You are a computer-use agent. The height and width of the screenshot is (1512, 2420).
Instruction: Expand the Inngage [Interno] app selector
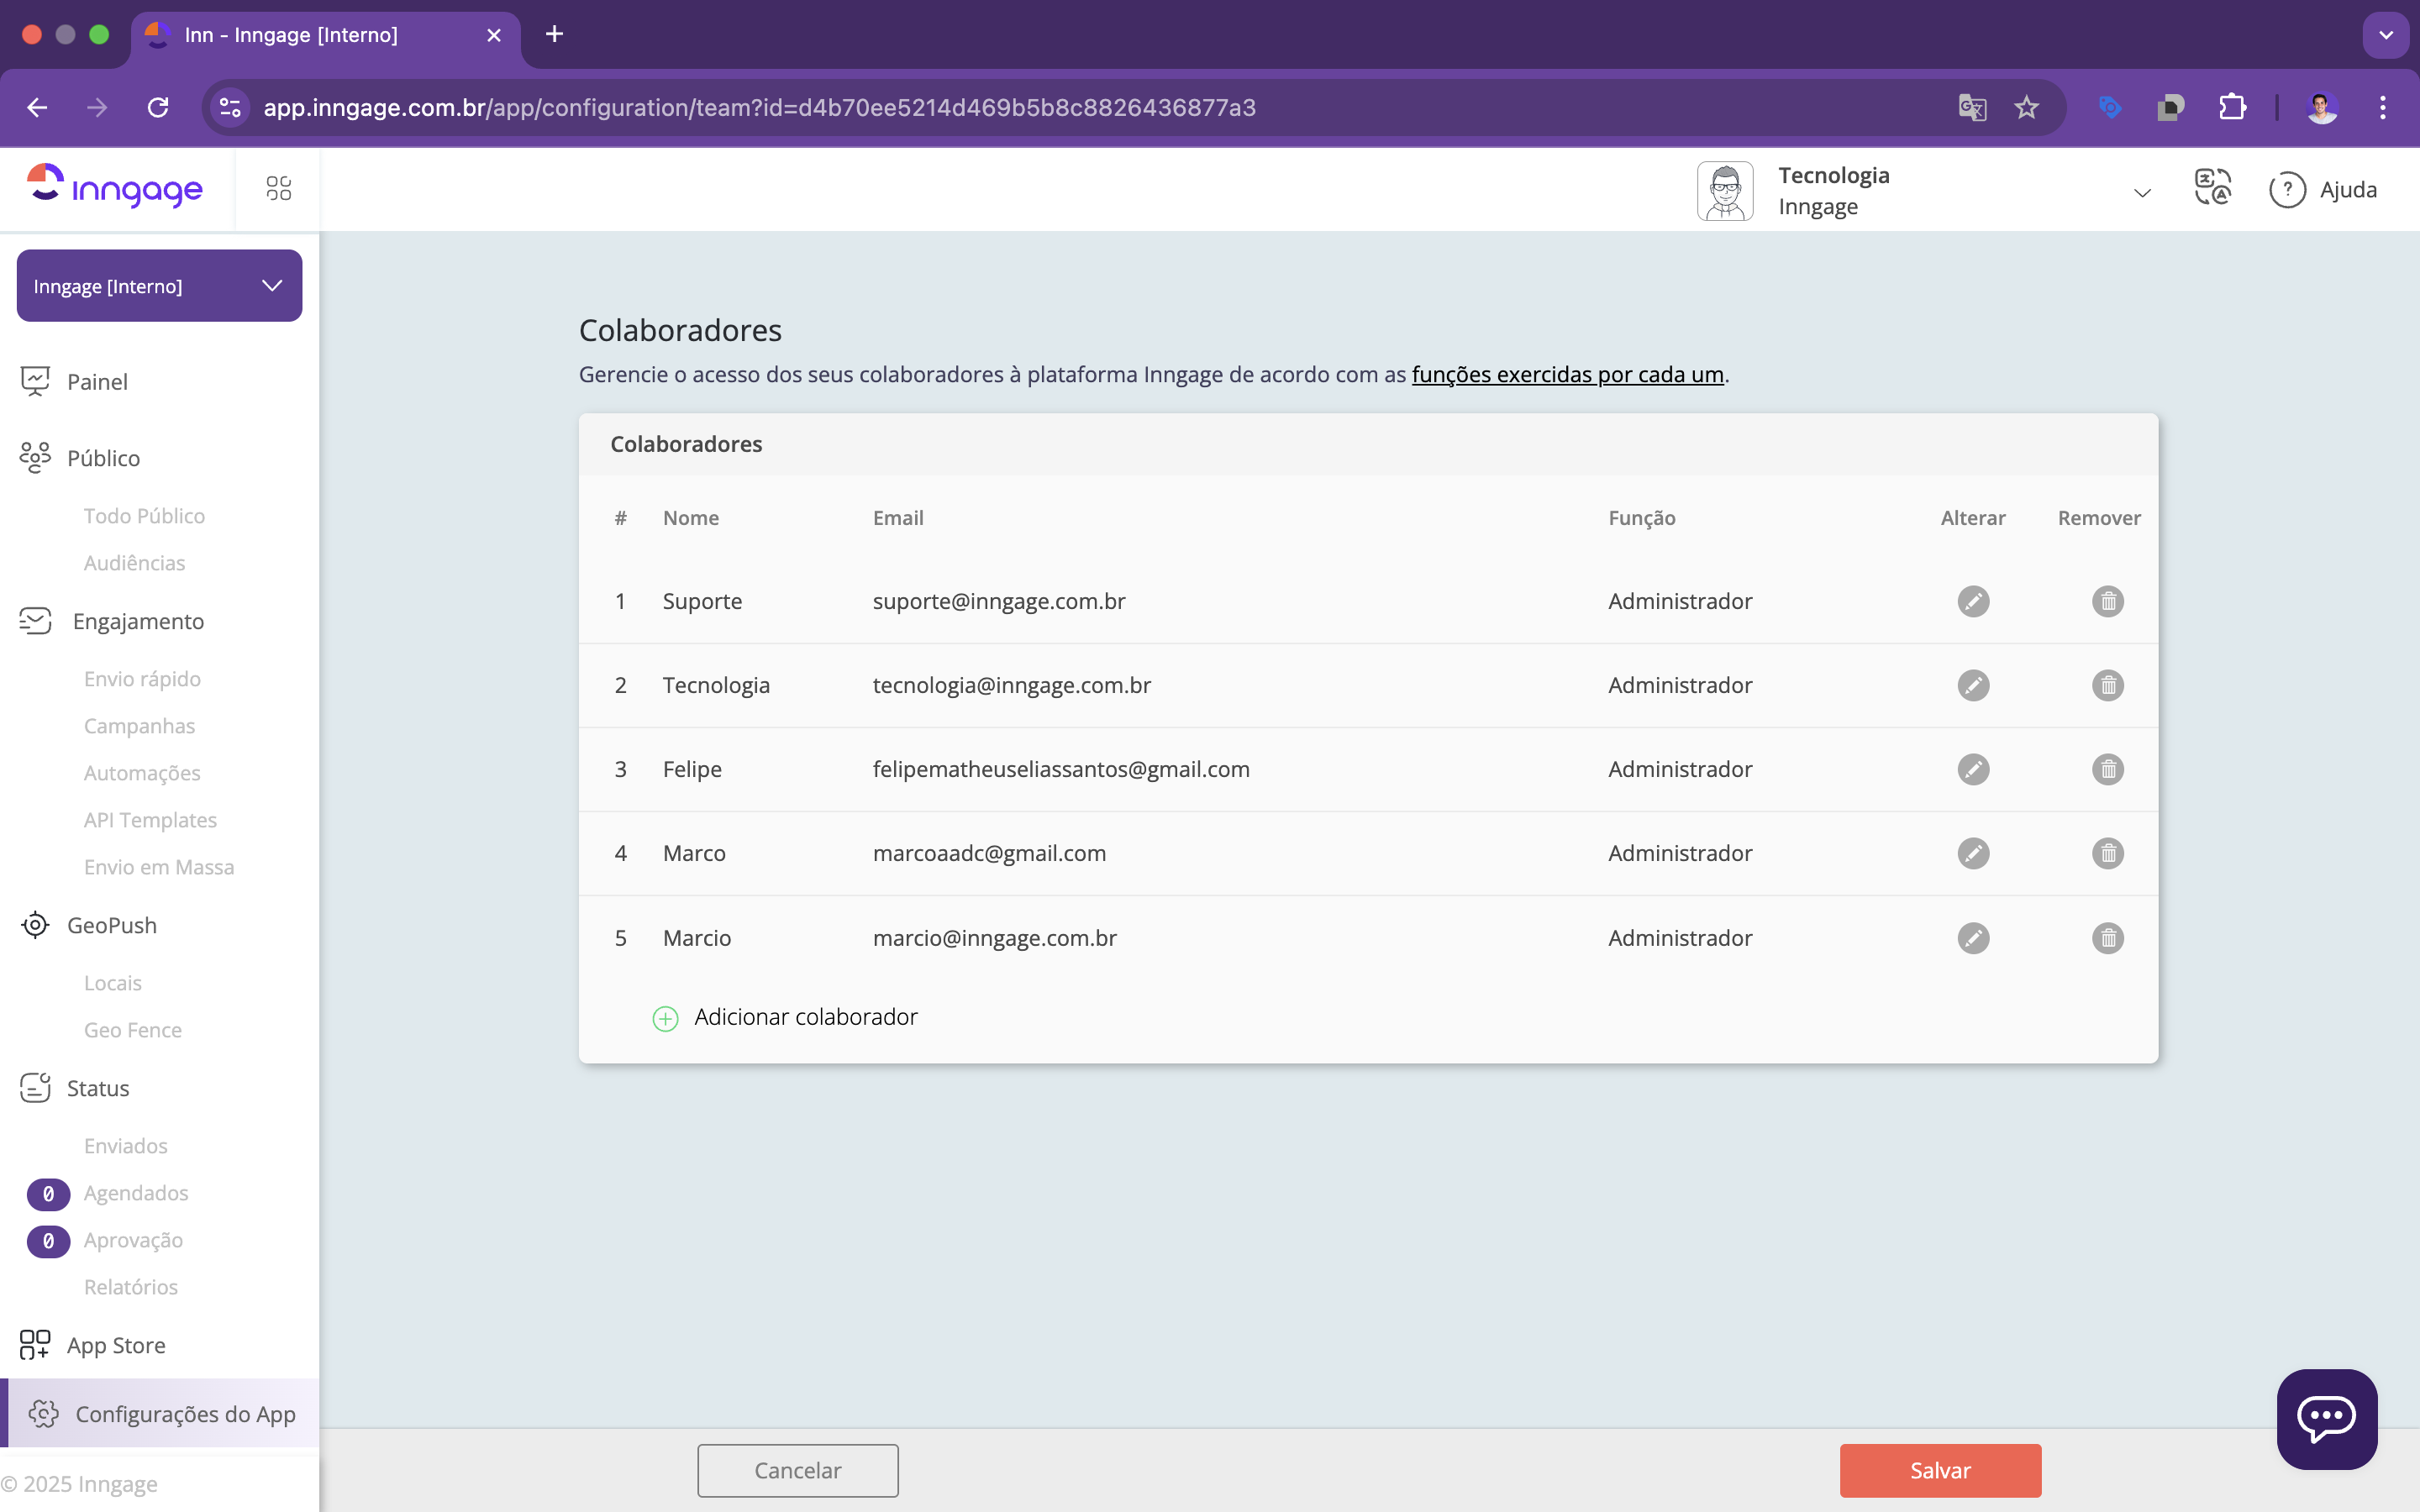coord(160,286)
